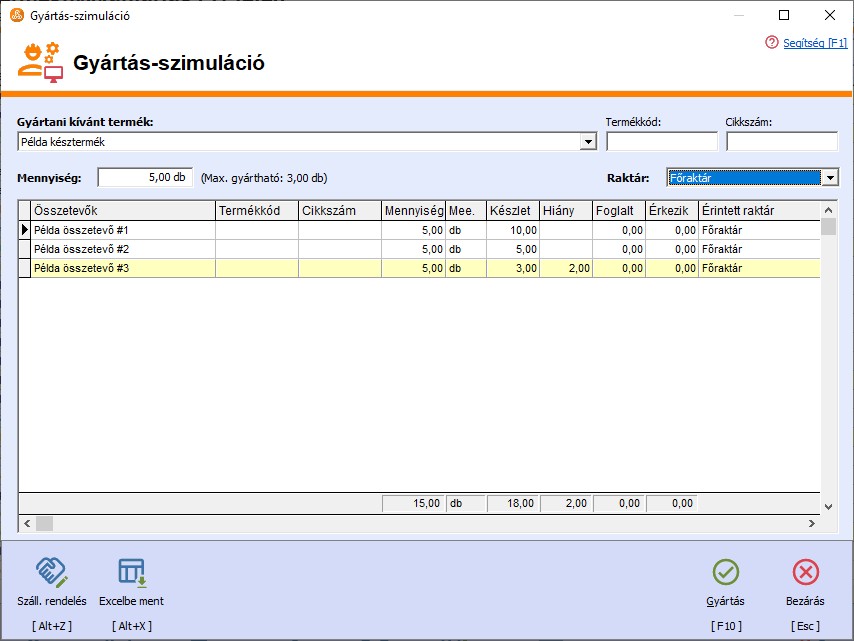This screenshot has width=854, height=641.
Task: Click the Érintett raktár column header
Action: pyautogui.click(x=758, y=210)
